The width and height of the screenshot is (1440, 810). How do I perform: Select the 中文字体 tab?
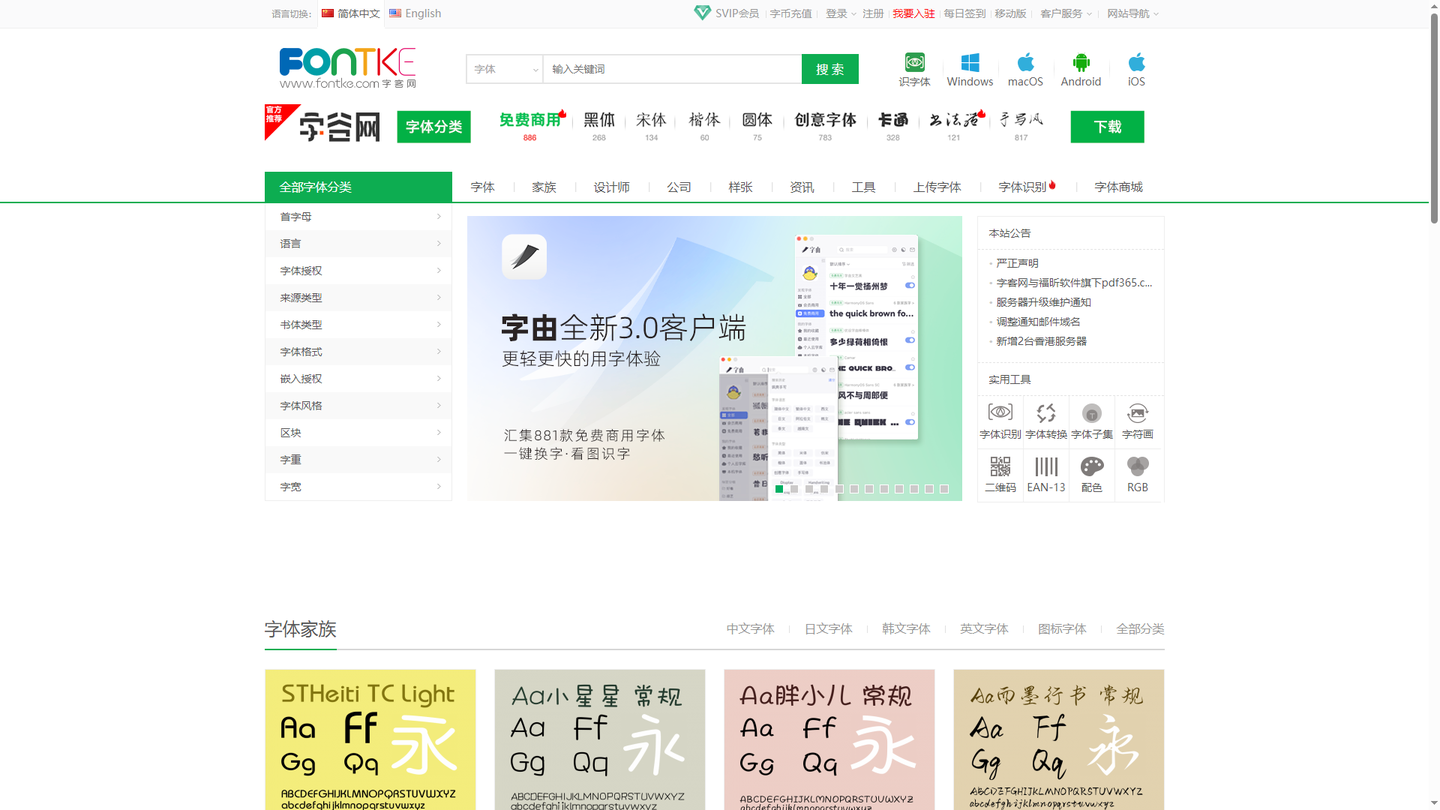(750, 629)
